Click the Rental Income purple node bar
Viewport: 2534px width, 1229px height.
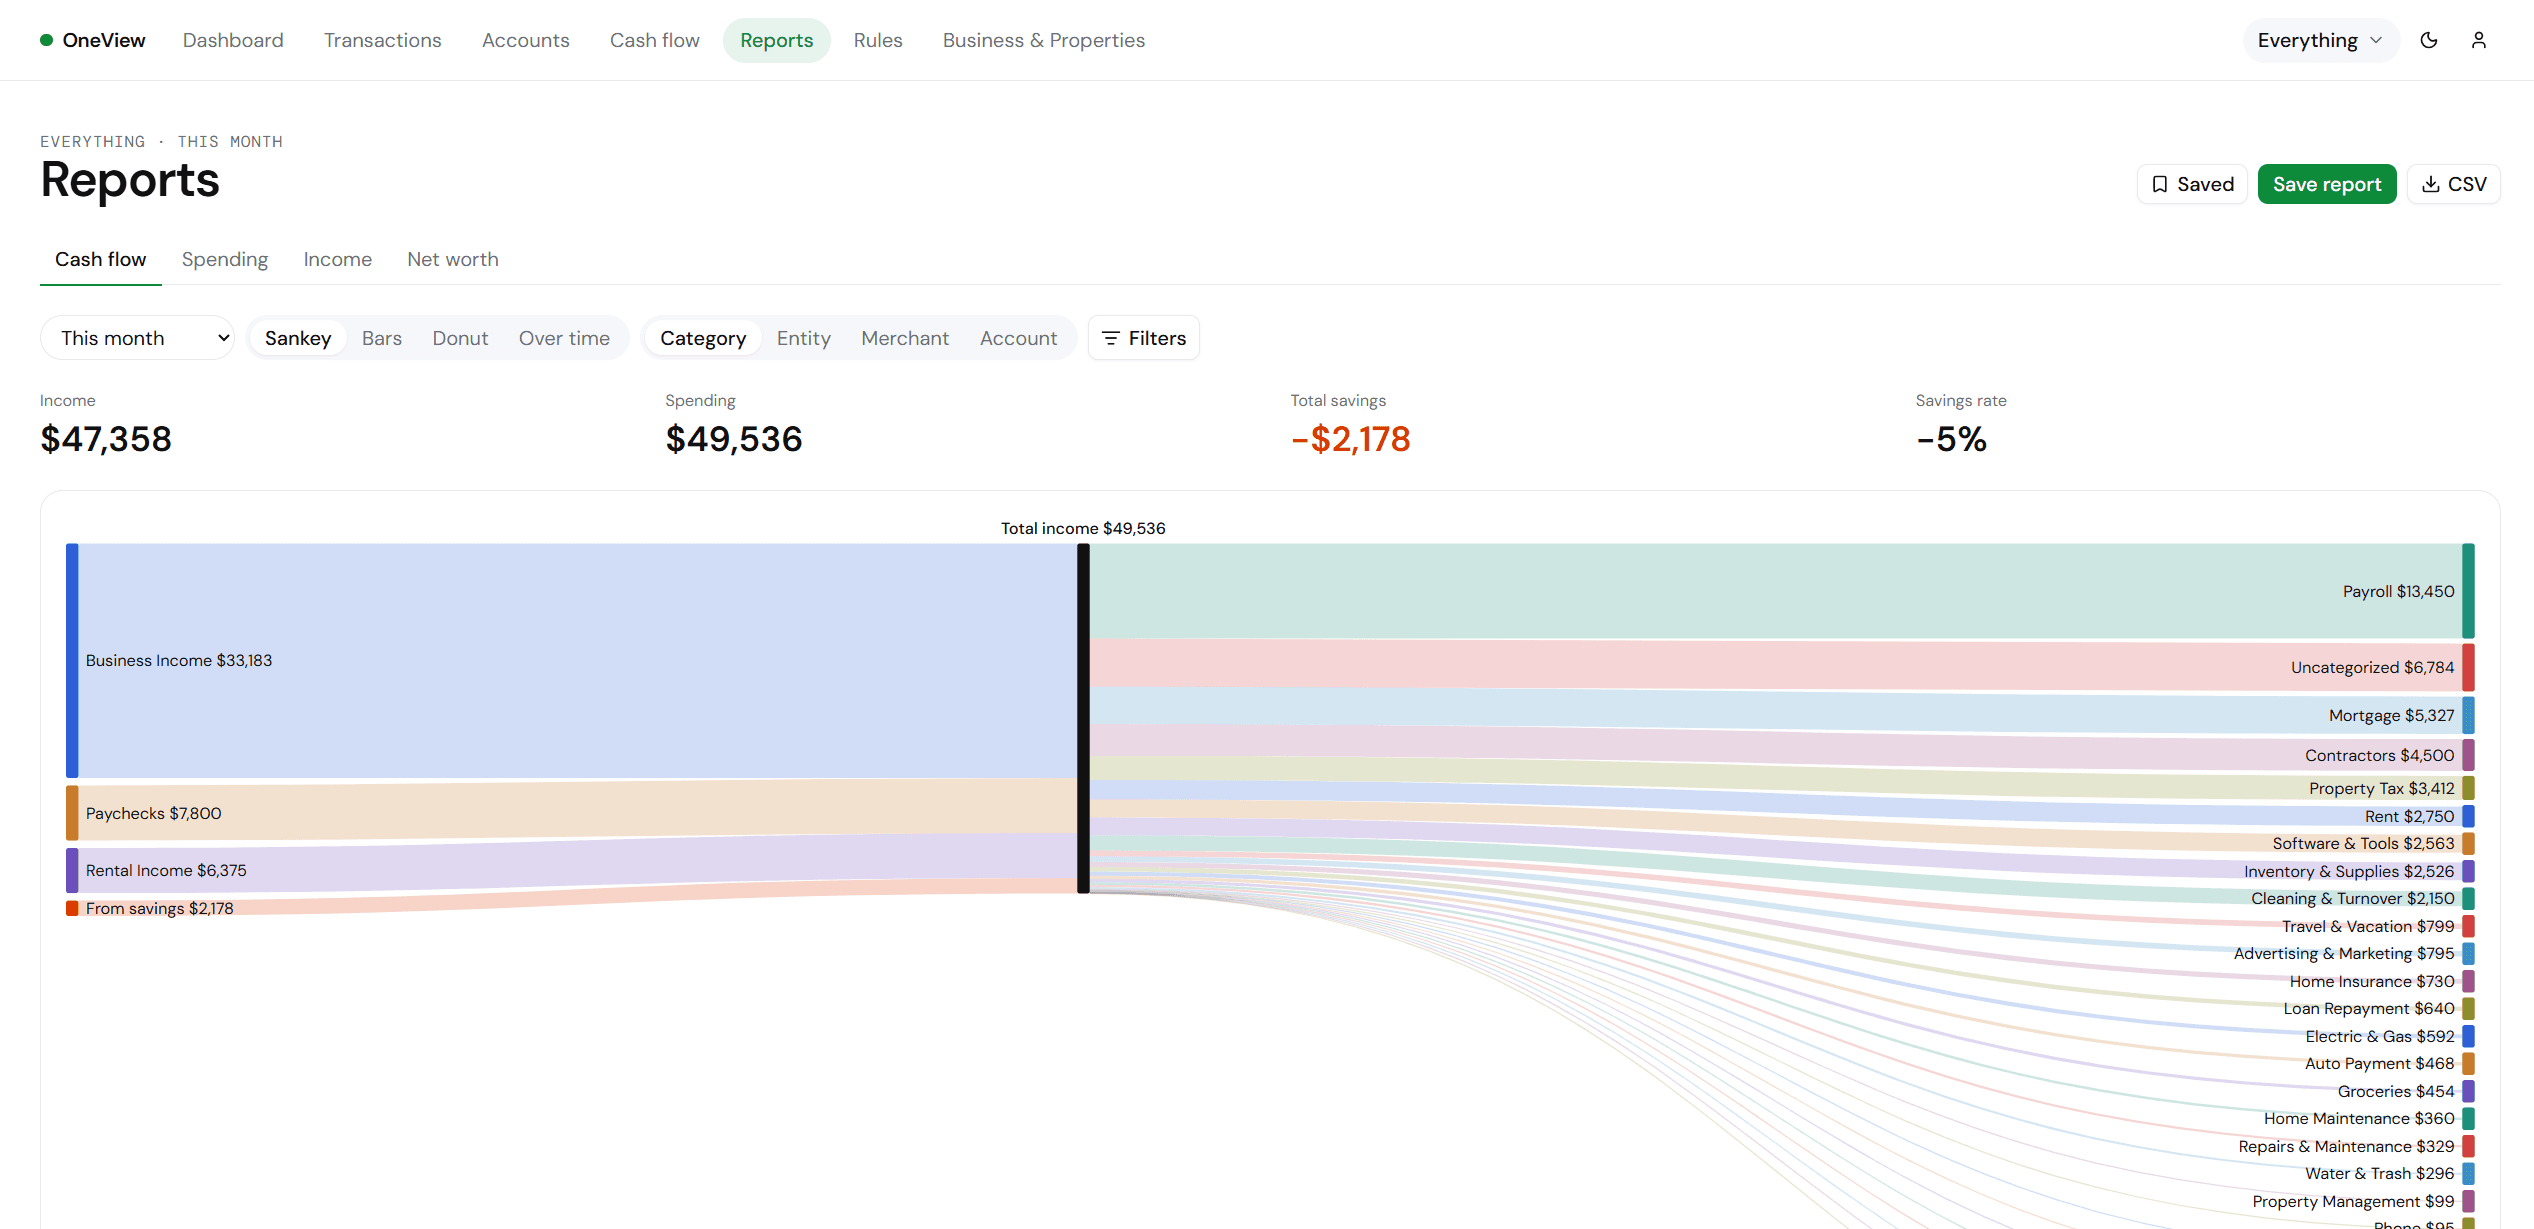(72, 870)
